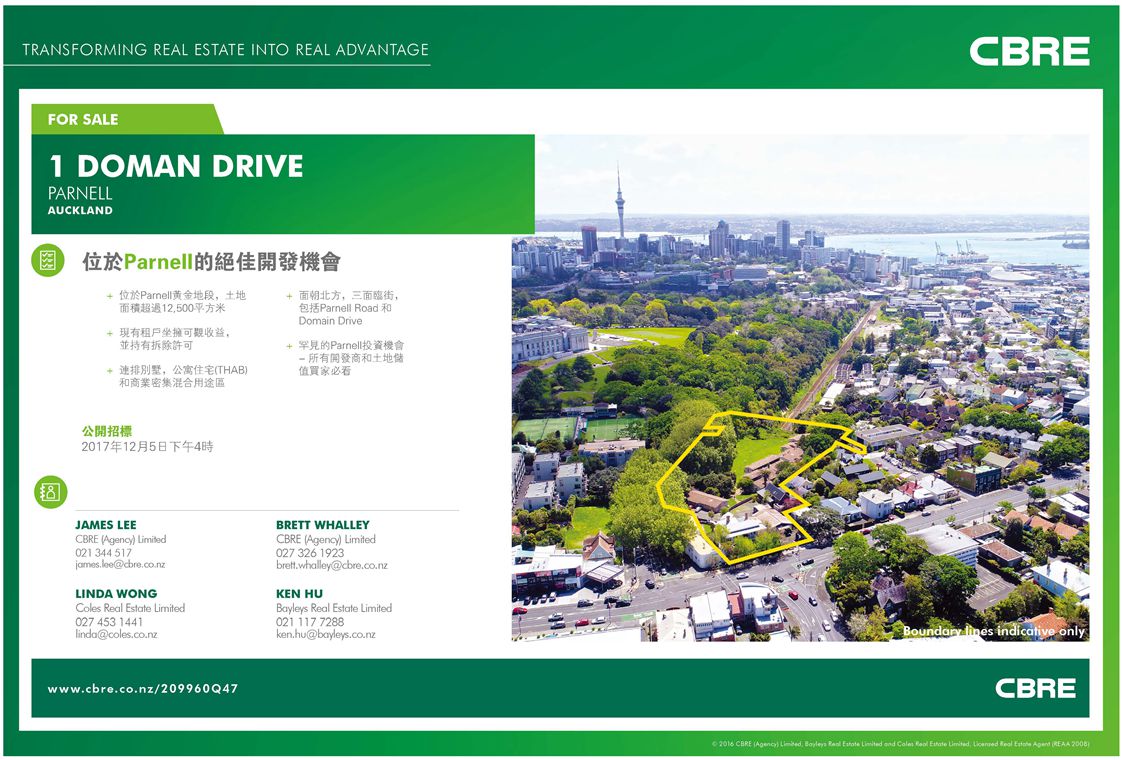Click the bullet mentioning 12,500平方米 land area
Viewport: 1122px width, 760px height.
[177, 301]
